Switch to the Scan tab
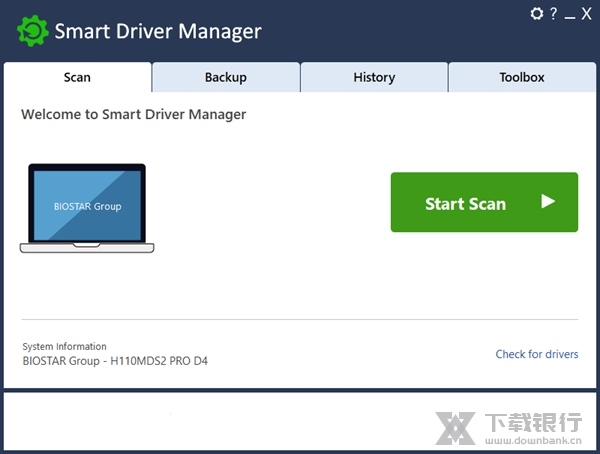Image resolution: width=600 pixels, height=454 pixels. (77, 77)
